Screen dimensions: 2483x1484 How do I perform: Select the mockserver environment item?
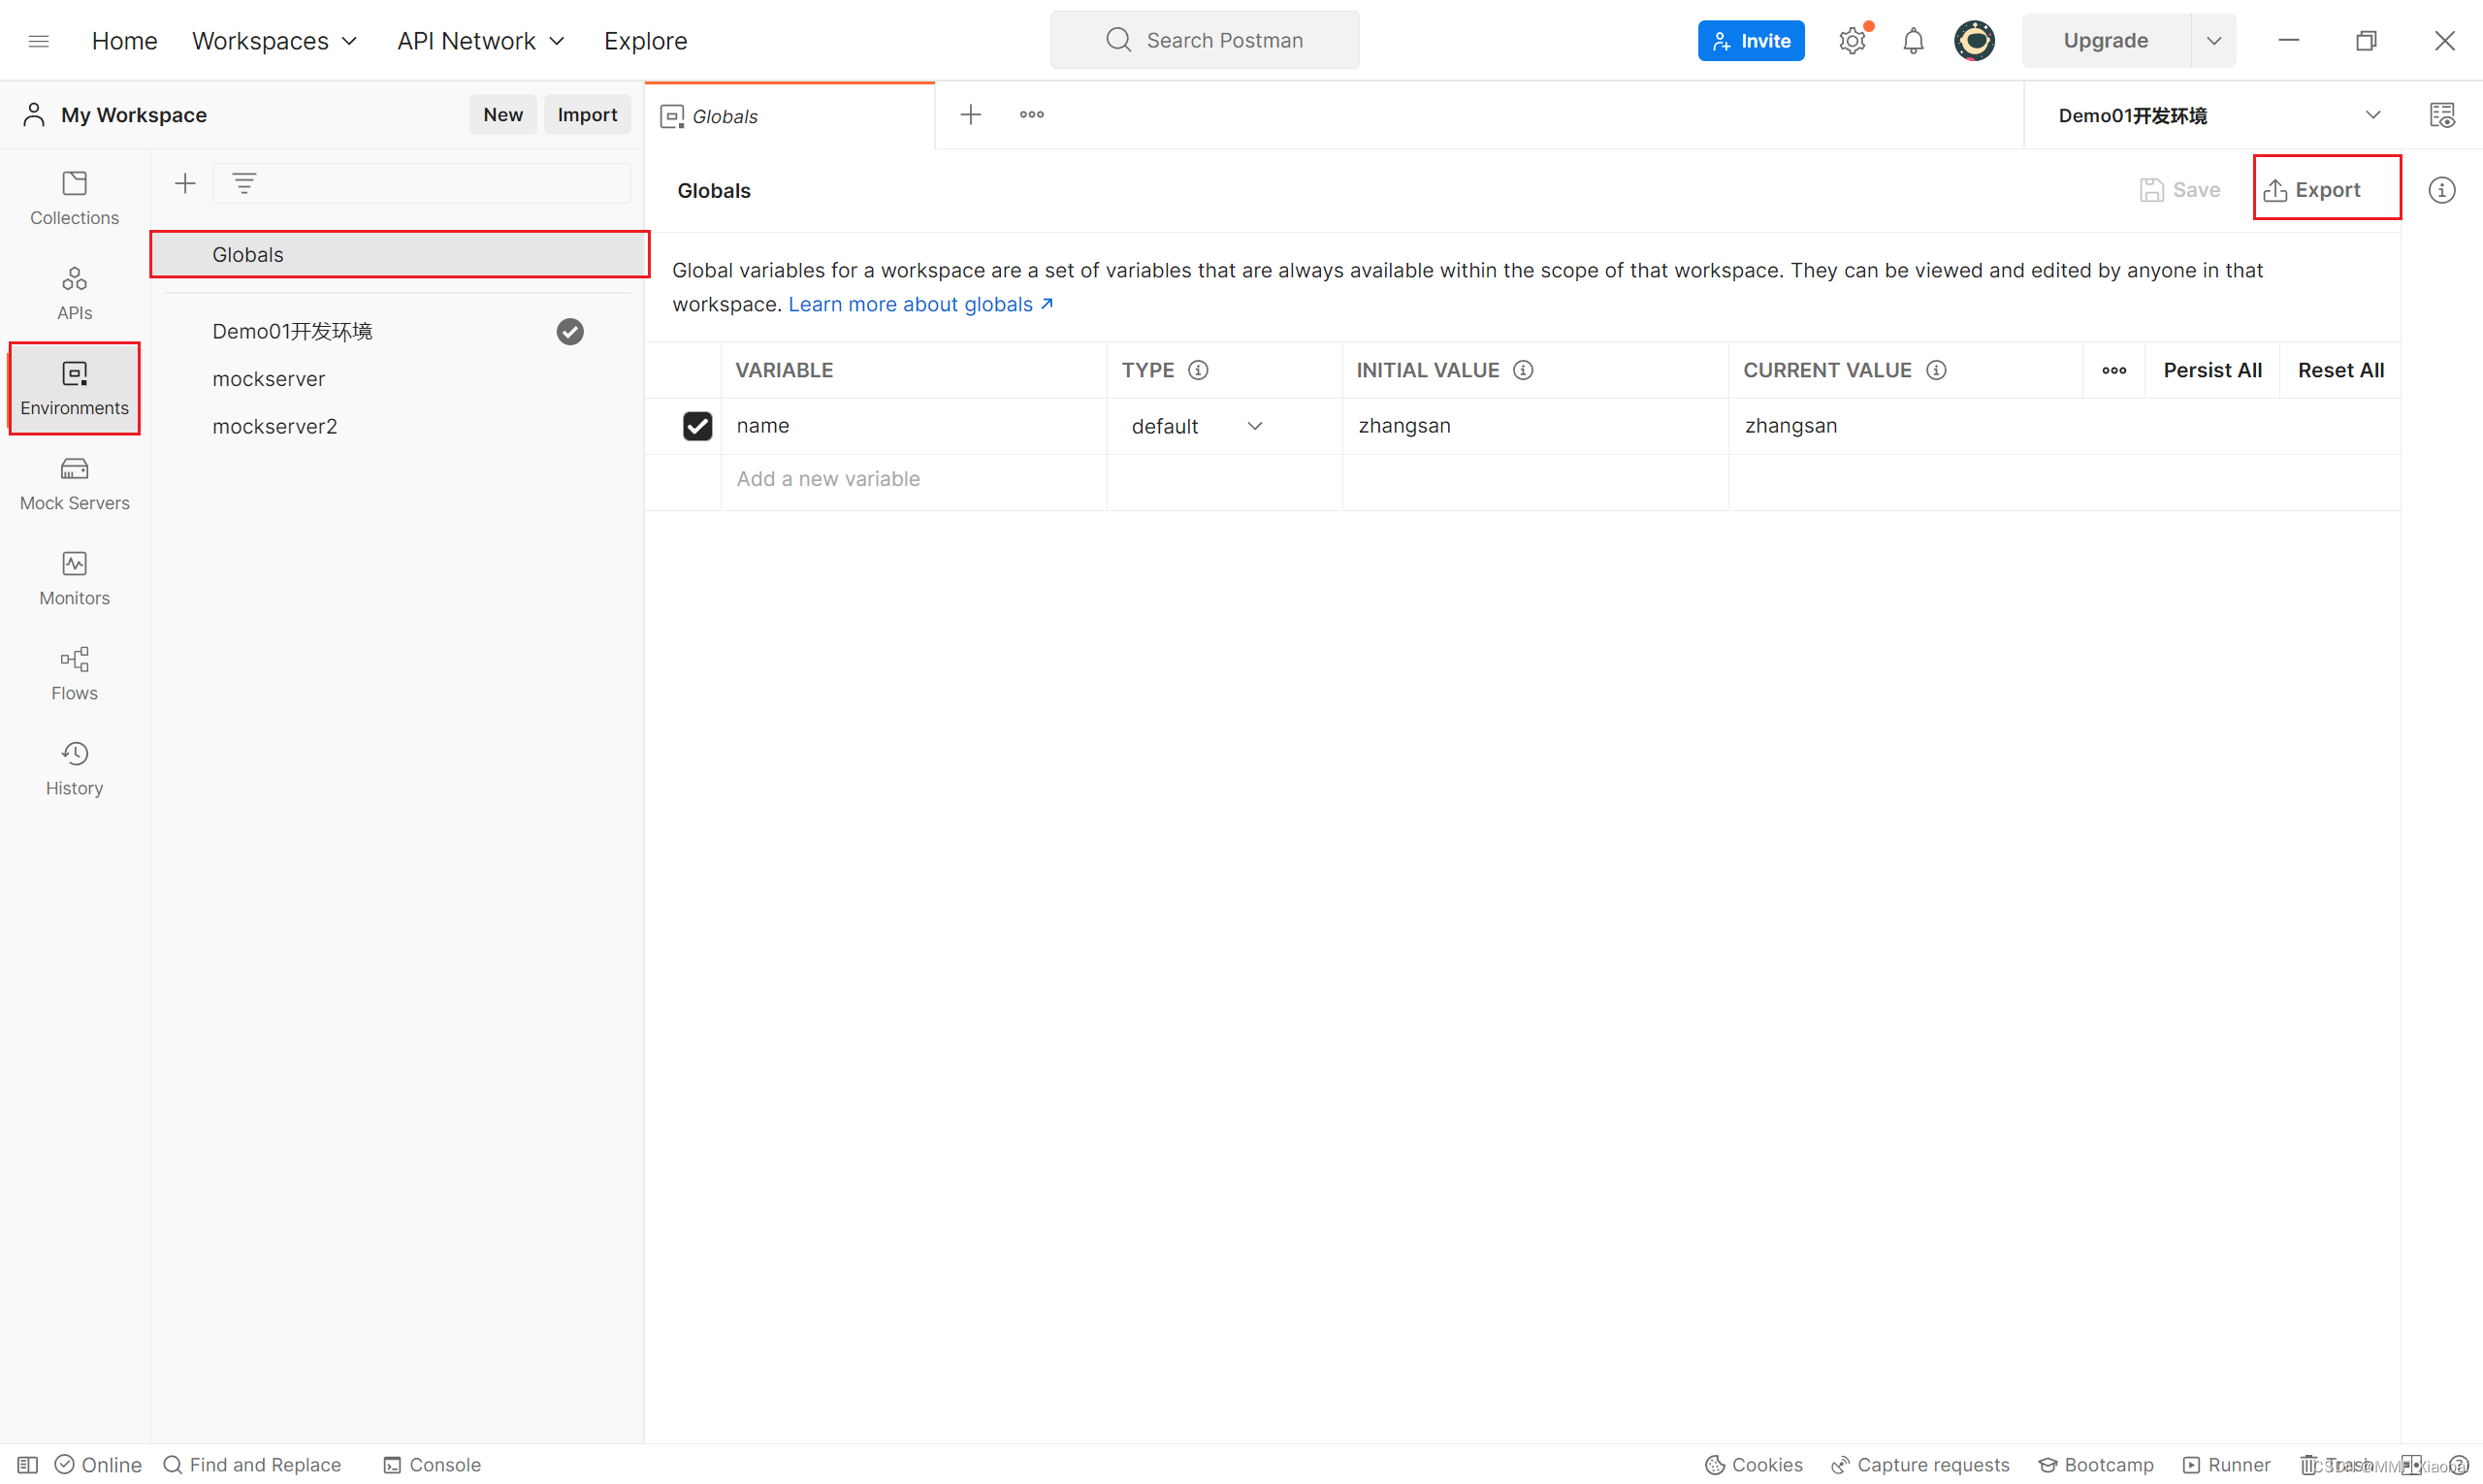coord(269,378)
